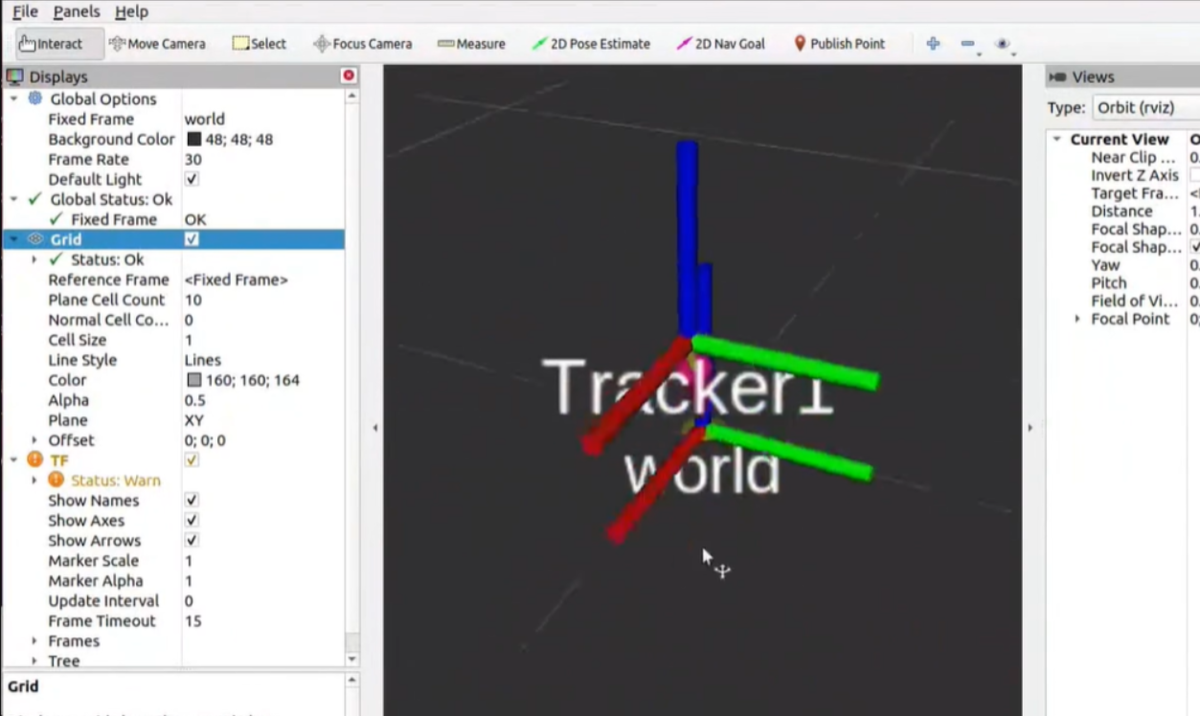Expand the Frames entry
Image resolution: width=1200 pixels, height=716 pixels.
point(35,641)
